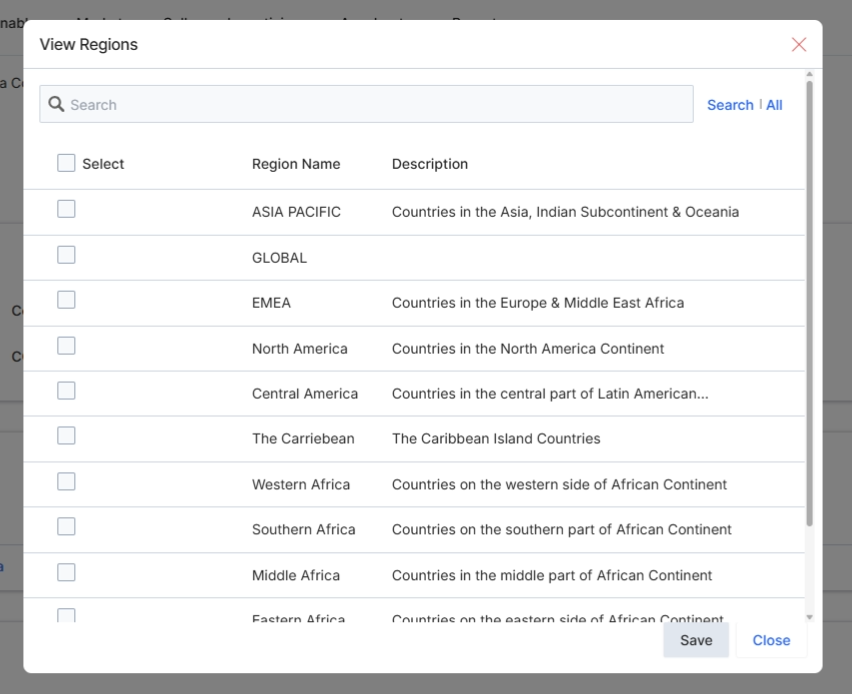852x694 pixels.
Task: Tick the Select all header checkbox
Action: click(66, 162)
